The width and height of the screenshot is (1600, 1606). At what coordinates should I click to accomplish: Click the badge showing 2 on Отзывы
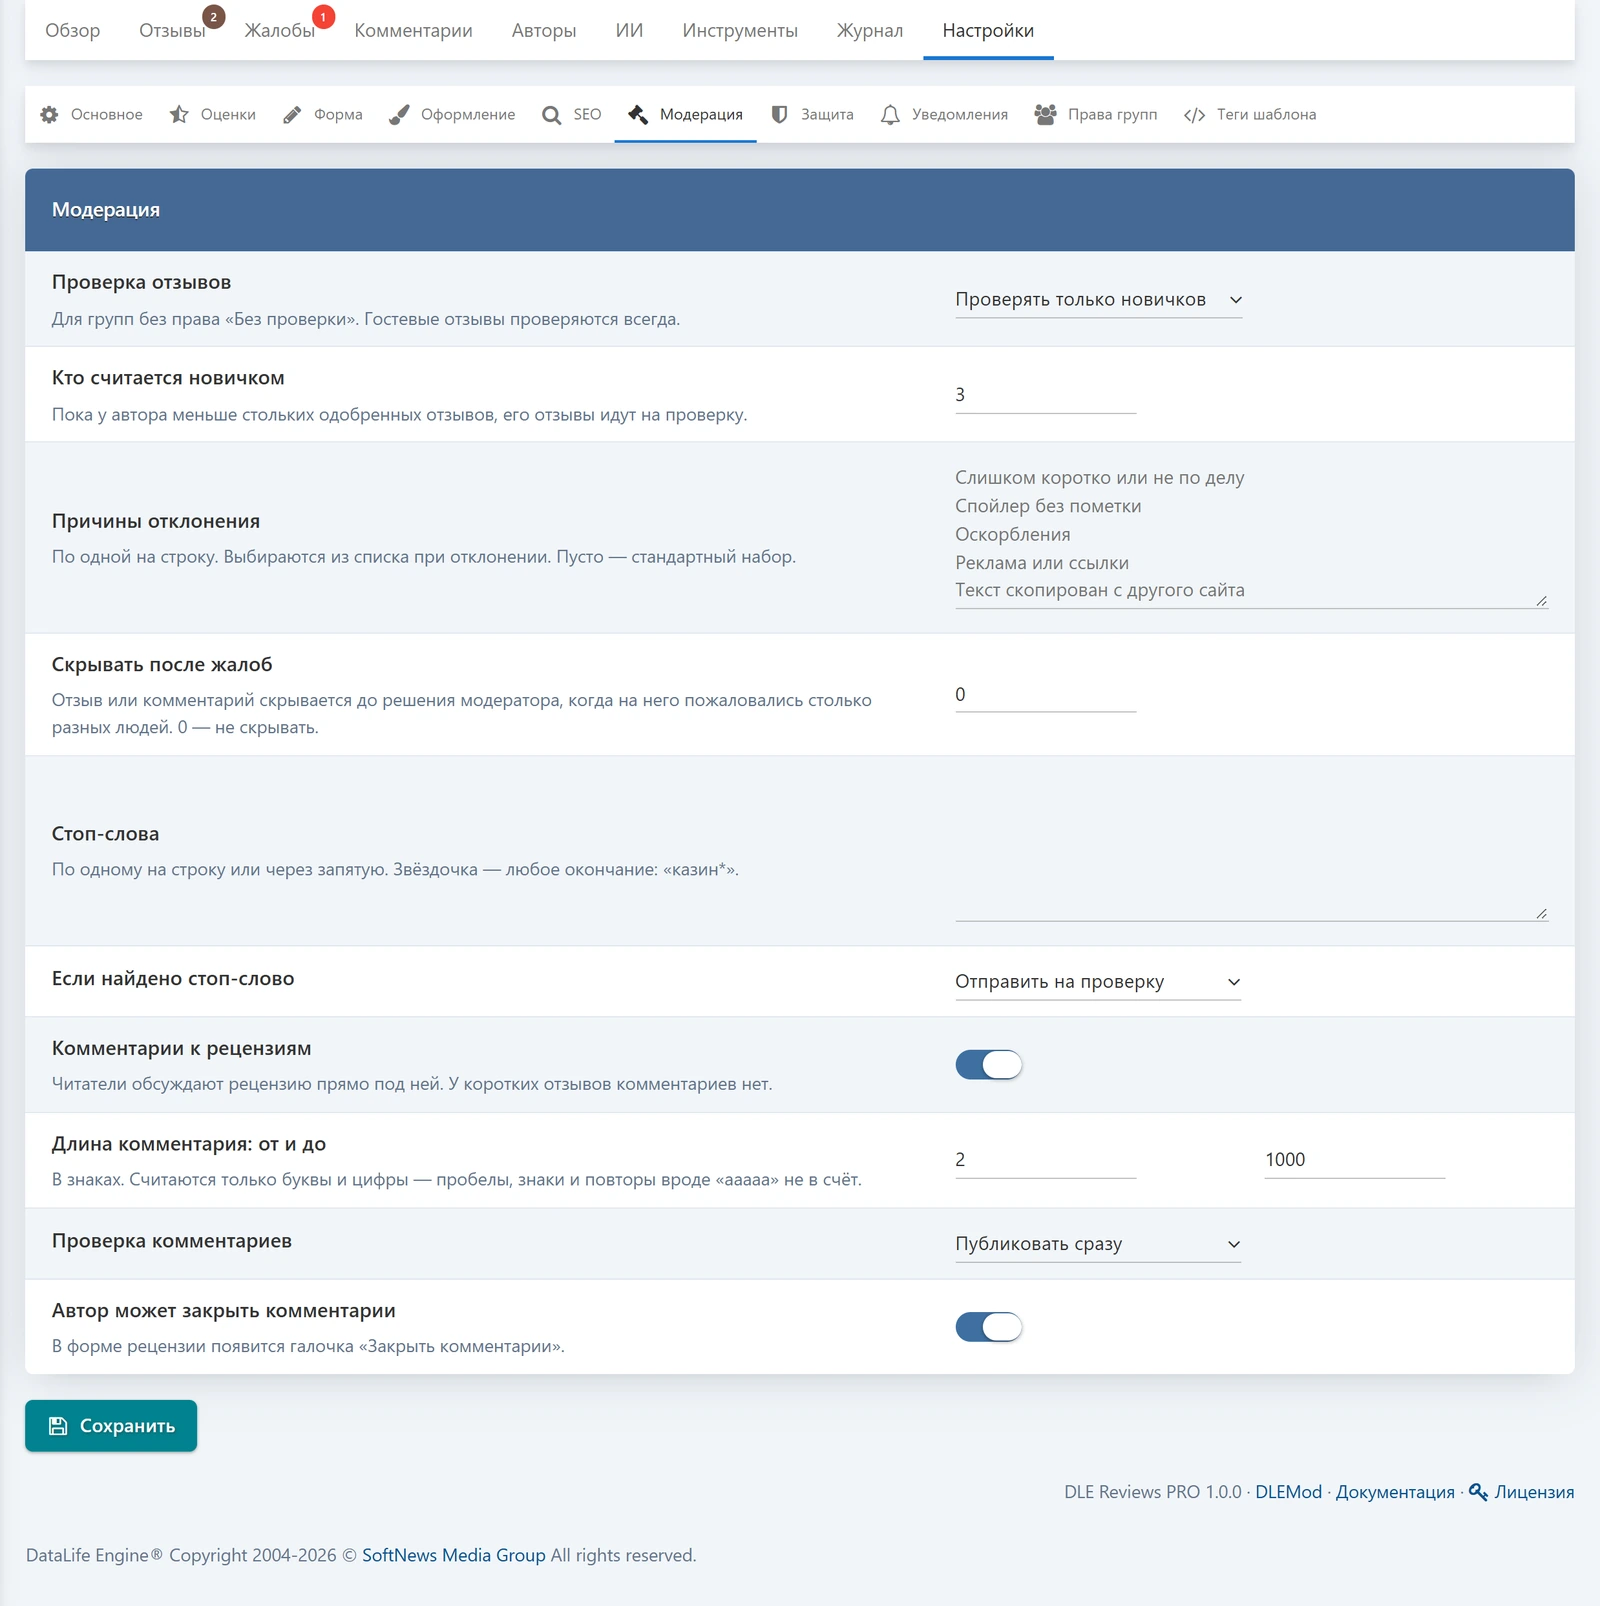[213, 17]
